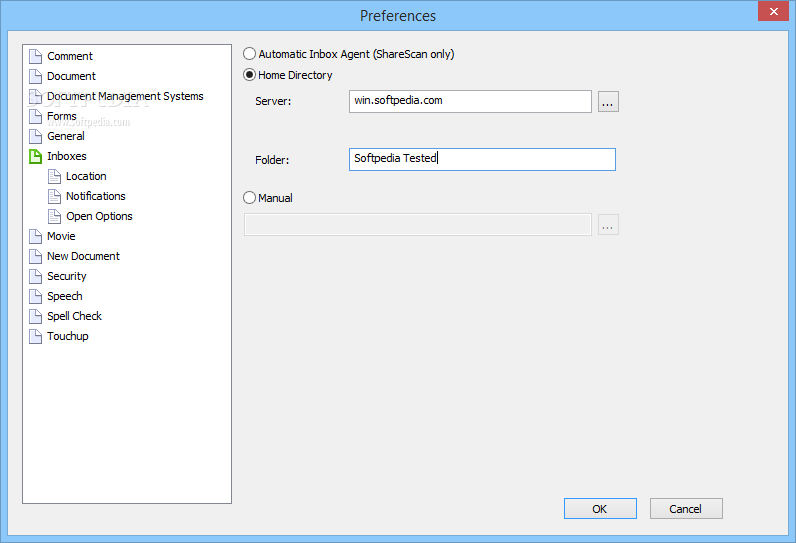
Task: Click the Comment page icon
Action: (x=35, y=56)
